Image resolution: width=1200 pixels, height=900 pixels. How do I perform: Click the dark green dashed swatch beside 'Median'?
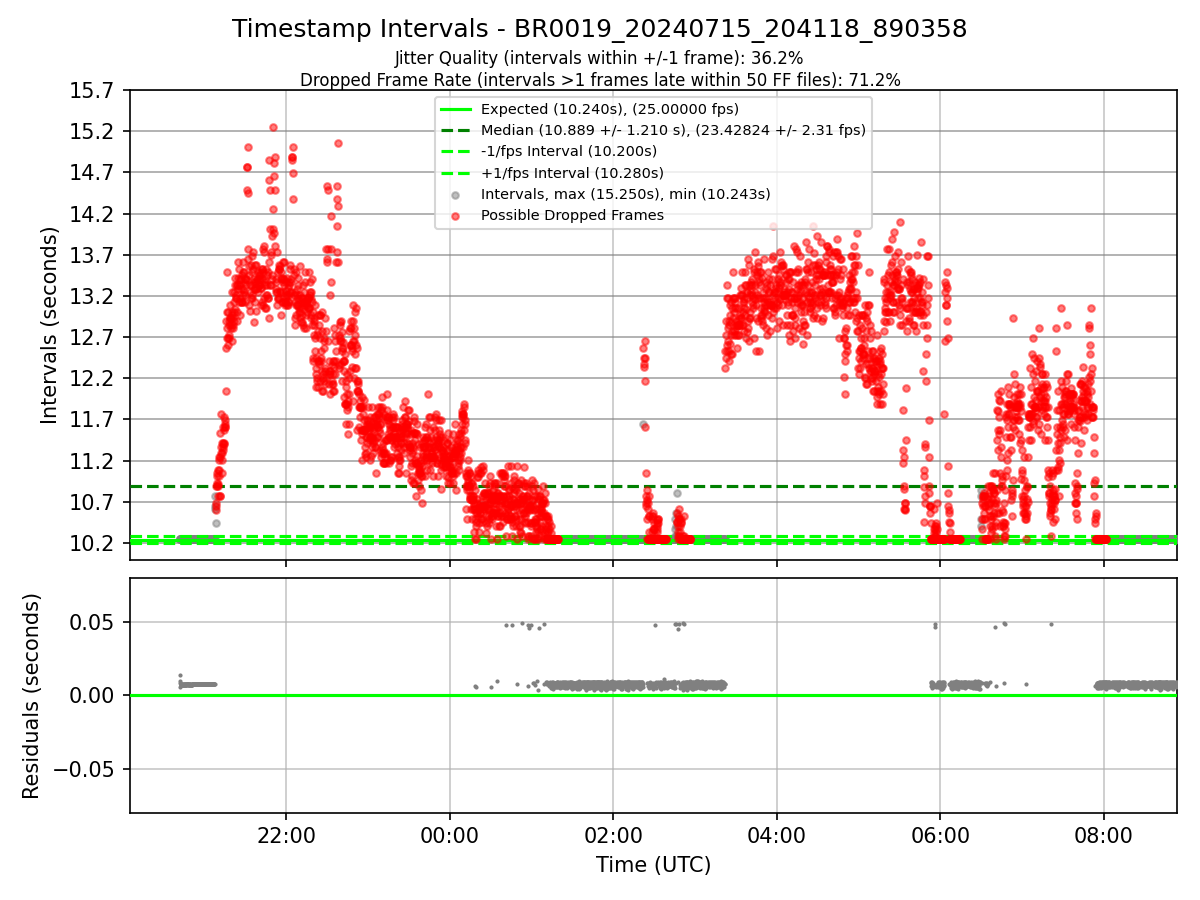point(455,130)
